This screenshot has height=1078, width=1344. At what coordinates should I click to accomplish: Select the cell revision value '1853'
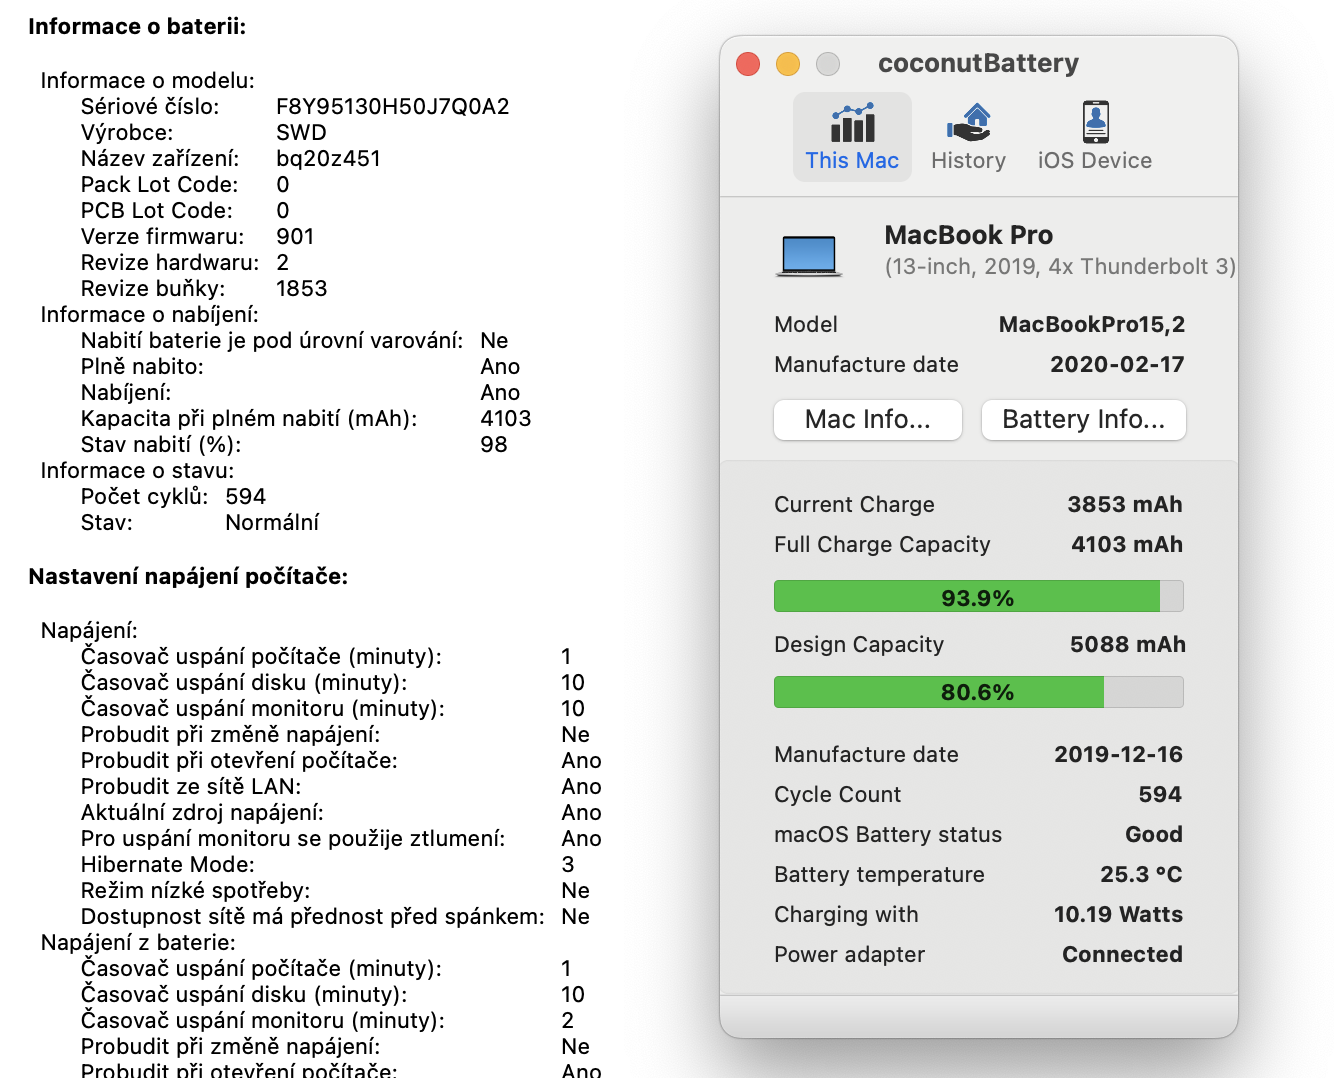pos(302,289)
